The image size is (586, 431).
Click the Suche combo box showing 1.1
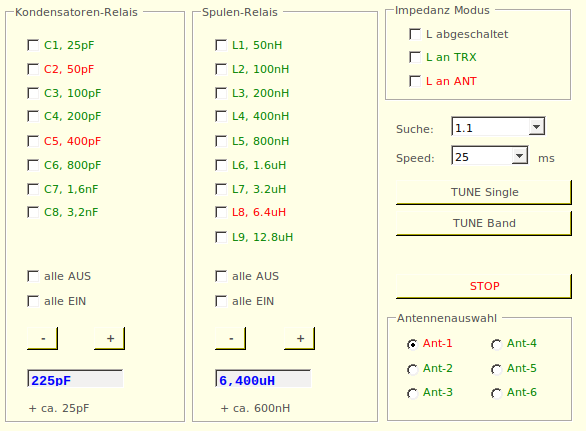pos(498,127)
